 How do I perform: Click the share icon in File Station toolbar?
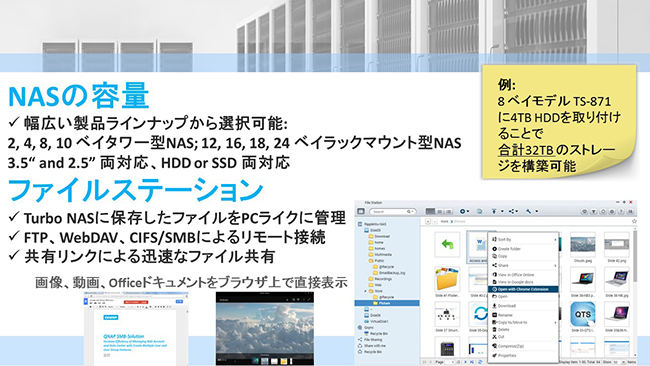(513, 211)
